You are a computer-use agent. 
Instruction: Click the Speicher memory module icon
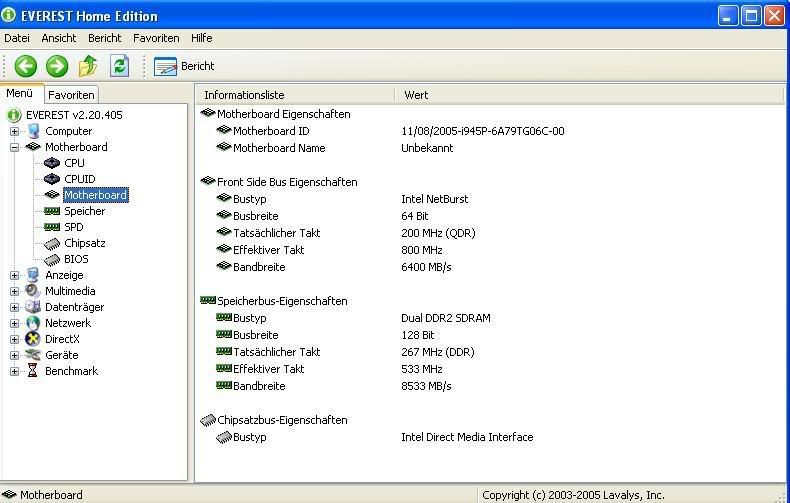pyautogui.click(x=52, y=211)
